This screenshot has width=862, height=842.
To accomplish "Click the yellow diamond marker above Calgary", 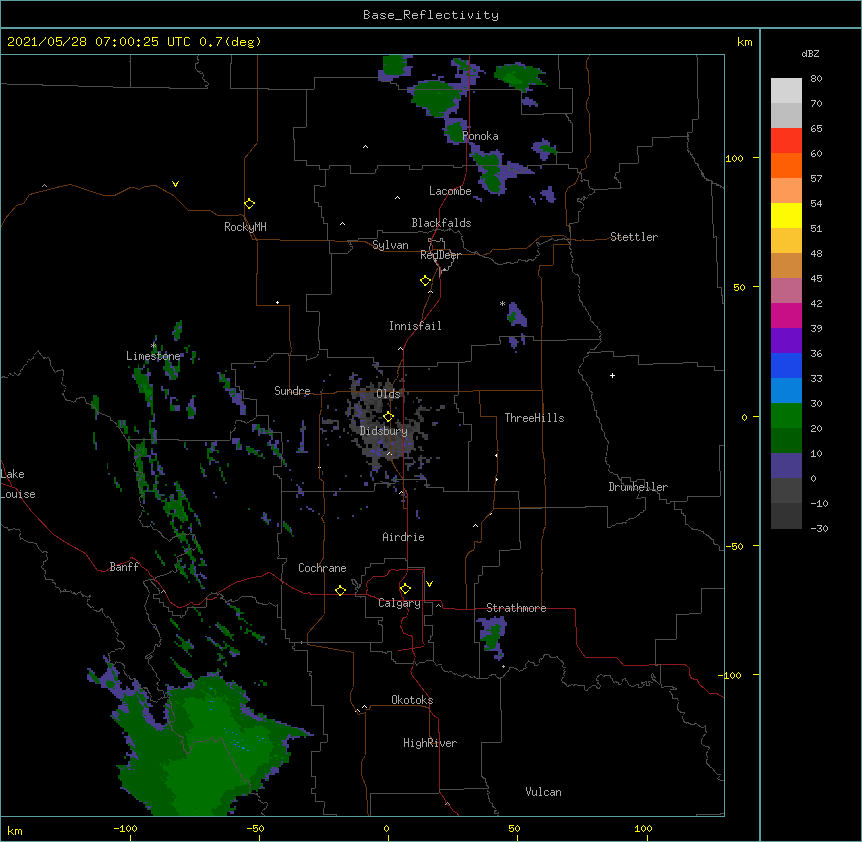I will (405, 589).
